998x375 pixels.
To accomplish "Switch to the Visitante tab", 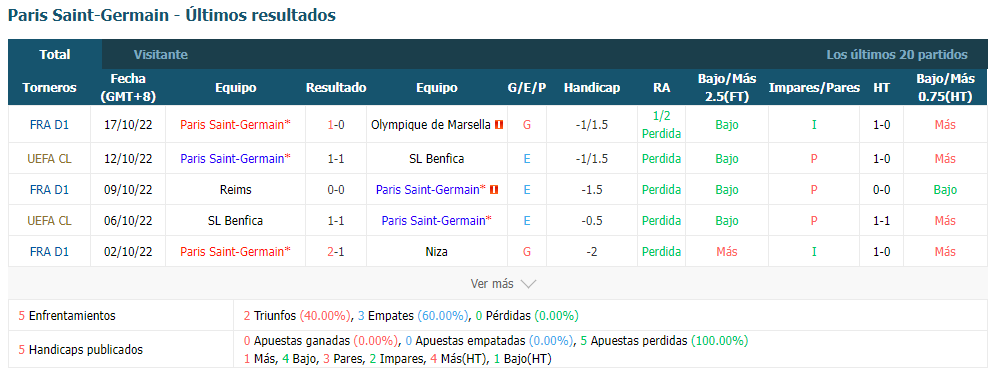I will [160, 55].
